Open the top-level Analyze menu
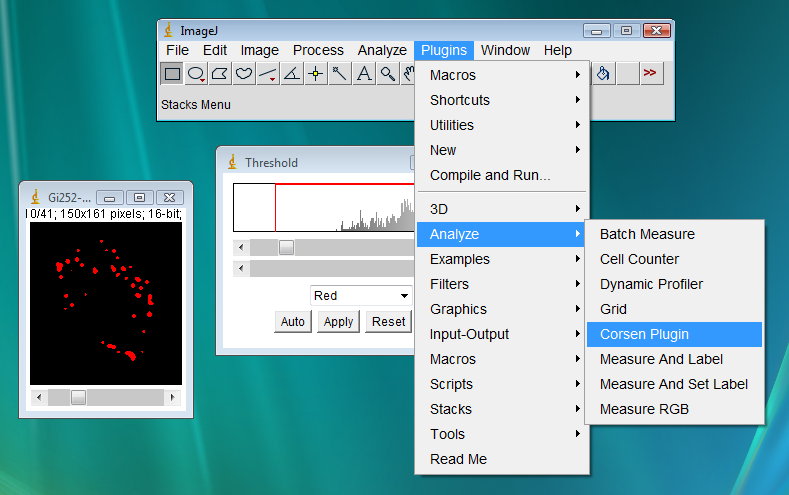The width and height of the screenshot is (789, 495). coord(382,50)
